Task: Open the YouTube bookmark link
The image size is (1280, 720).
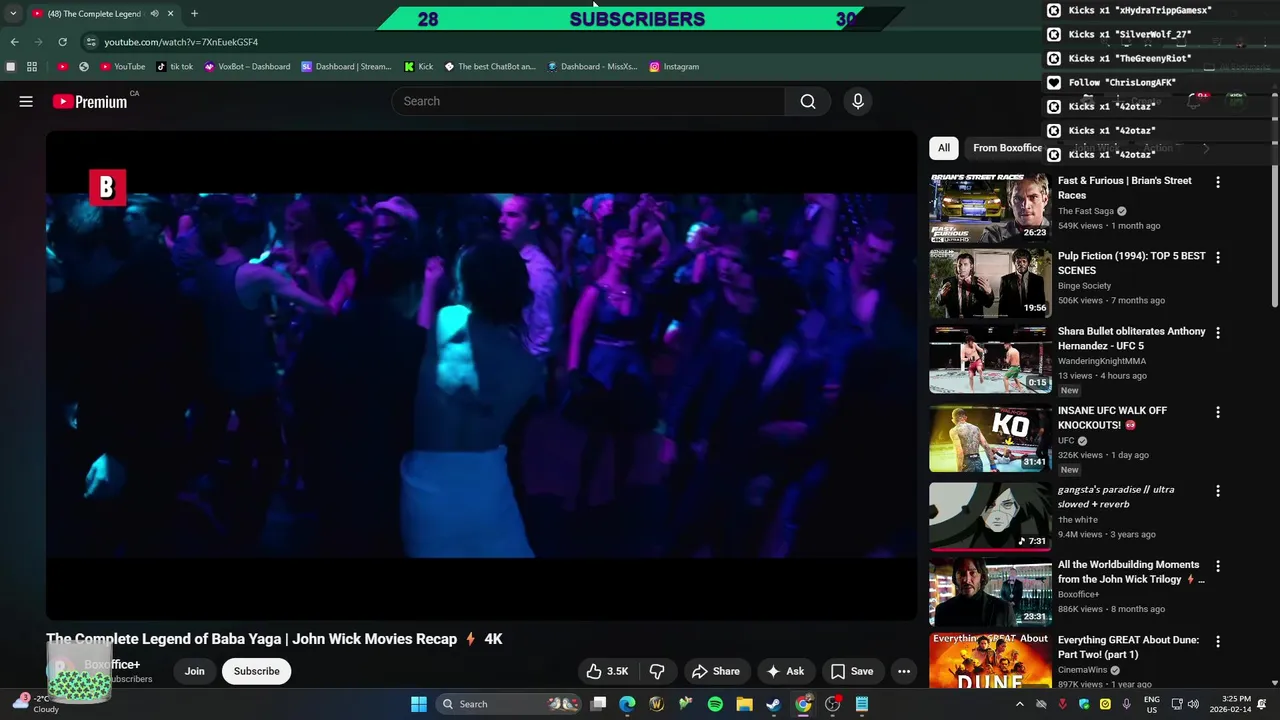Action: (x=122, y=67)
